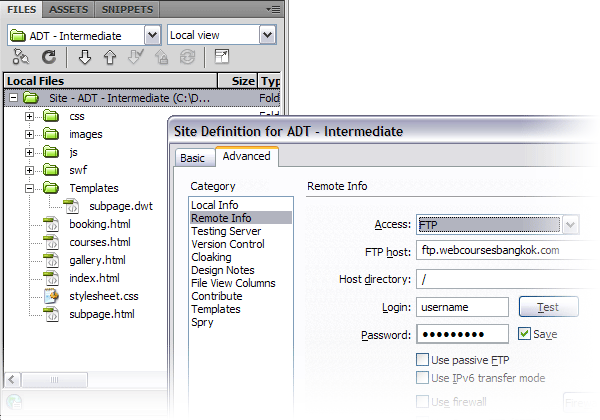Select File View Columns category
This screenshot has height=420, width=600.
[241, 283]
